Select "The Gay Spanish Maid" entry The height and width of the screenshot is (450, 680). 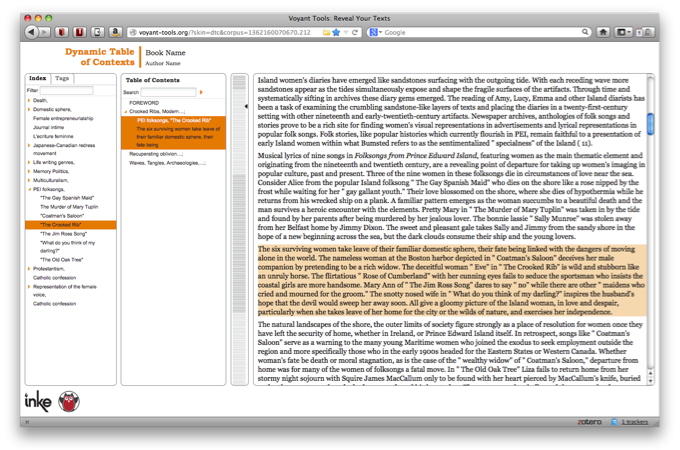(67, 198)
